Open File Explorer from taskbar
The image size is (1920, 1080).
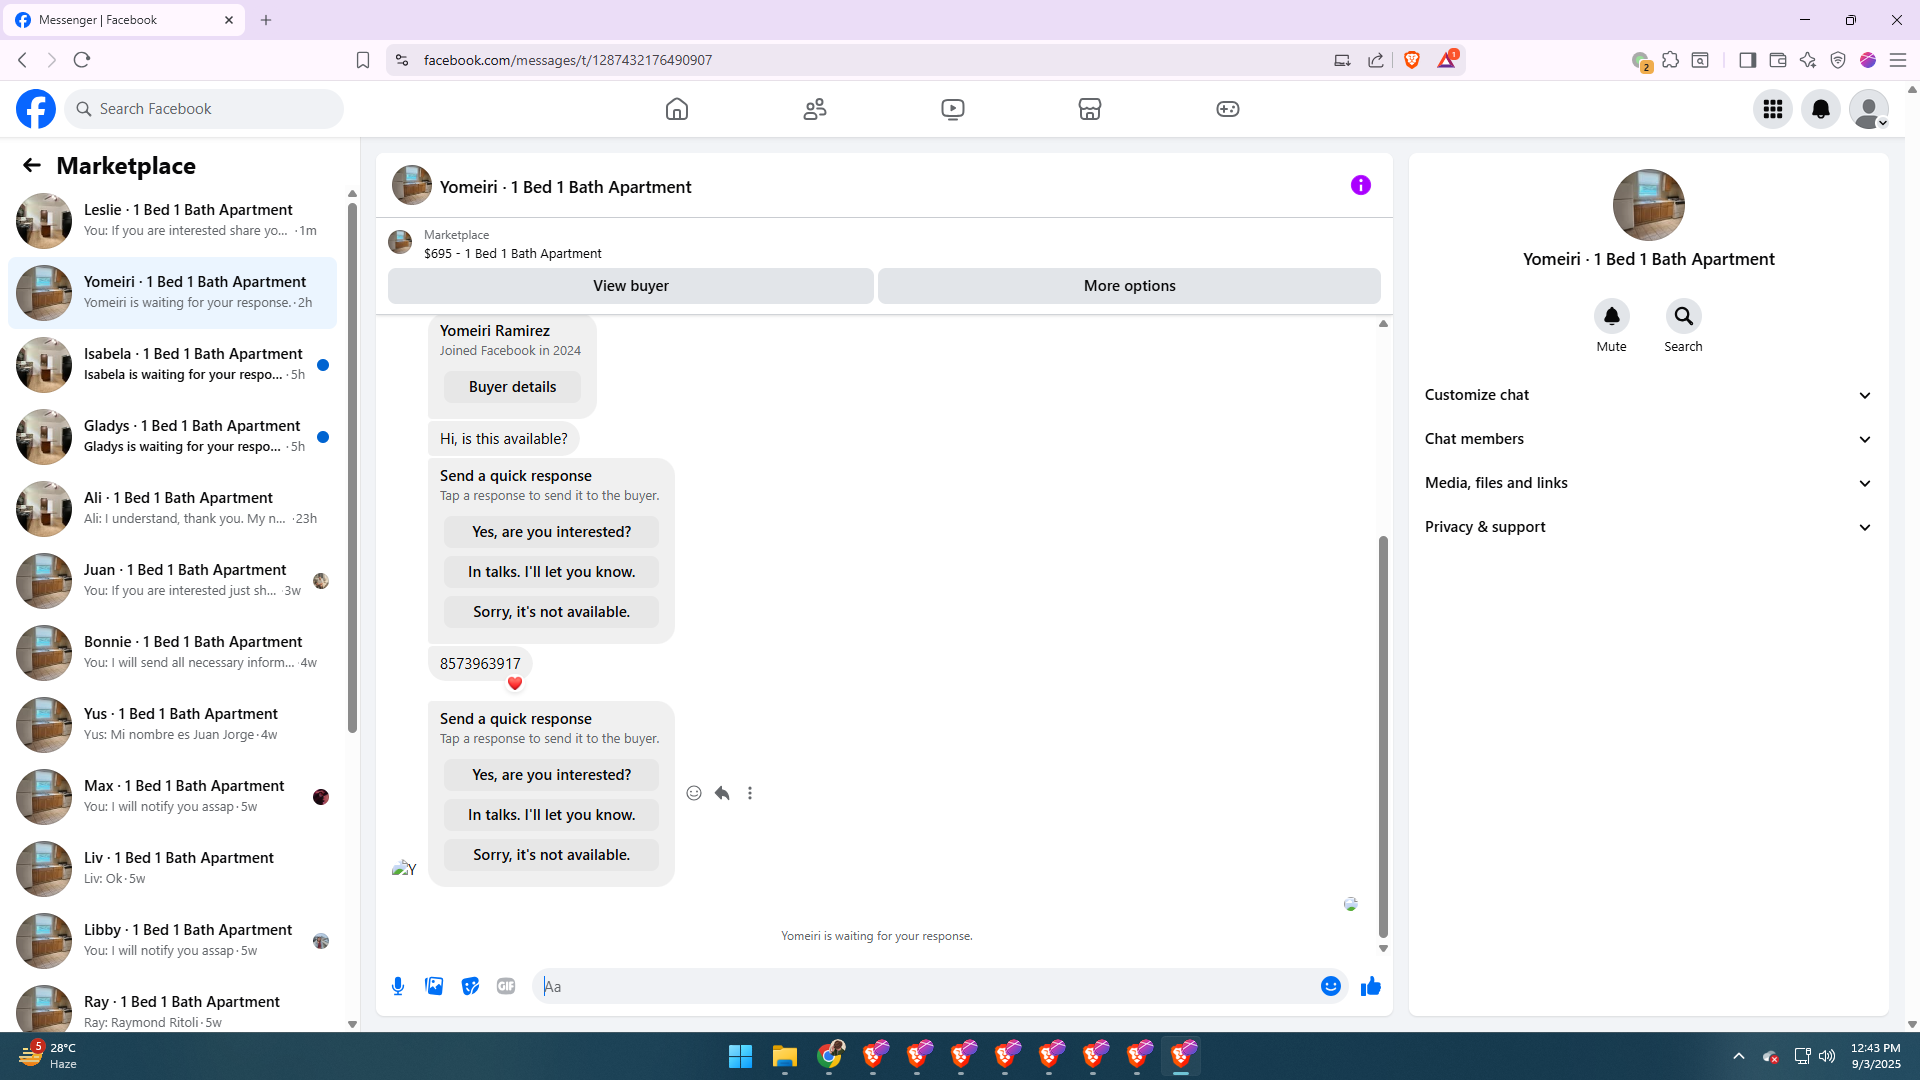tap(784, 1056)
